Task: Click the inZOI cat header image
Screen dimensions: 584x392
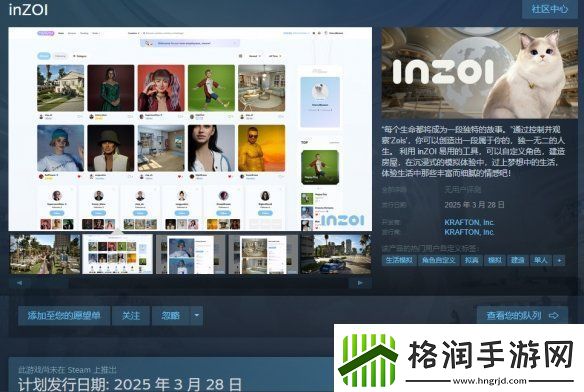Action: click(480, 73)
